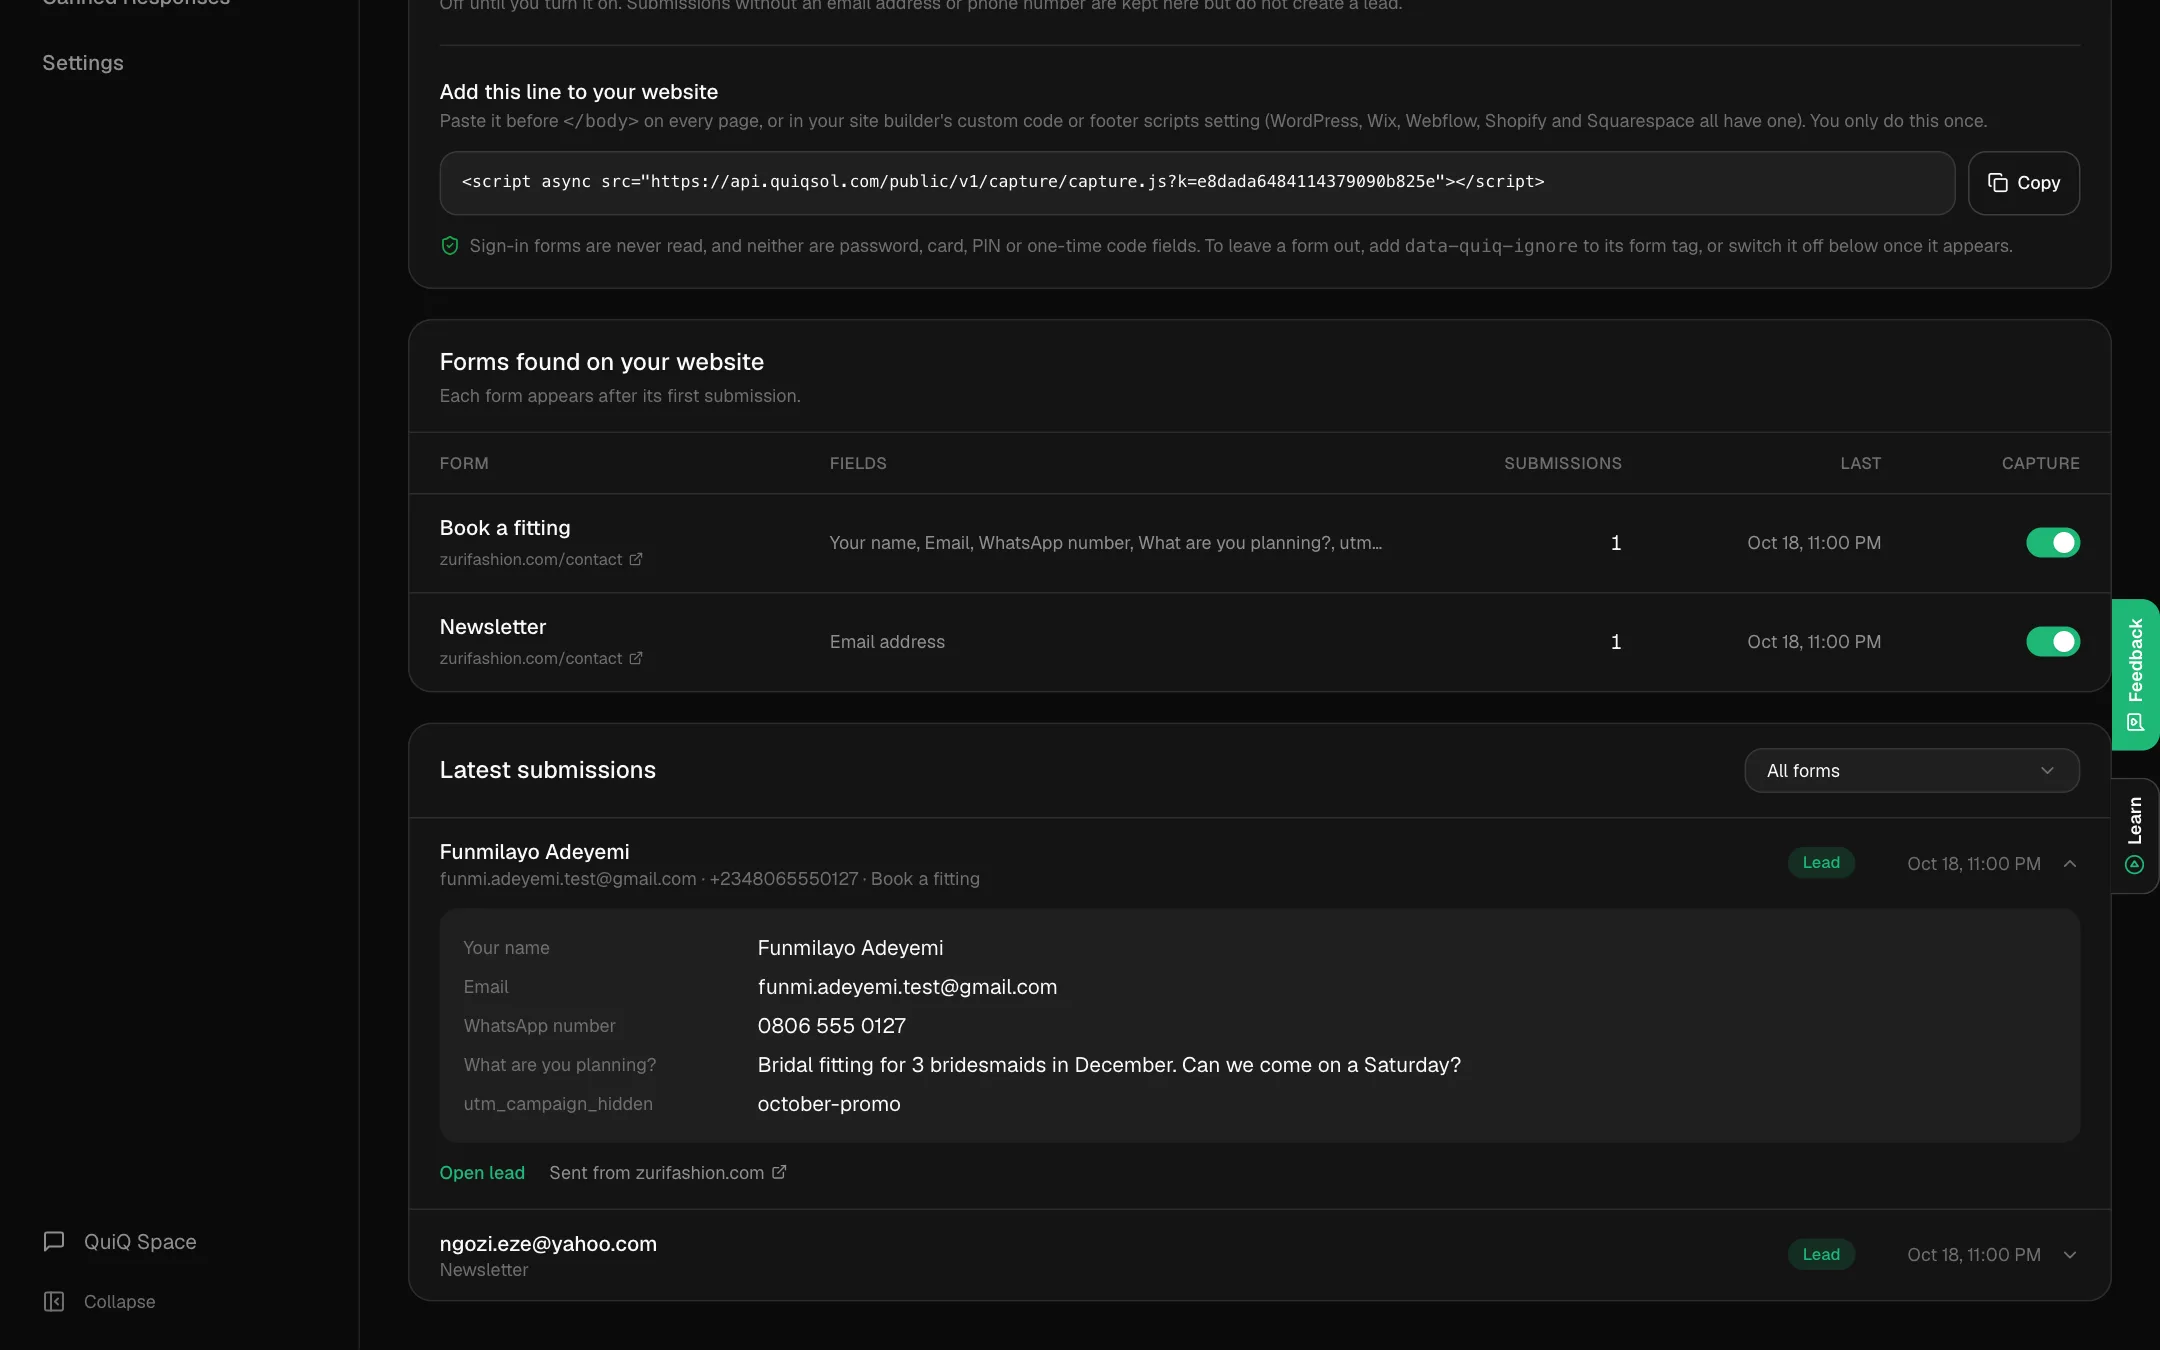The height and width of the screenshot is (1350, 2160).
Task: Collapse the Funmilayo Adeyemi submission chevron
Action: (2070, 863)
